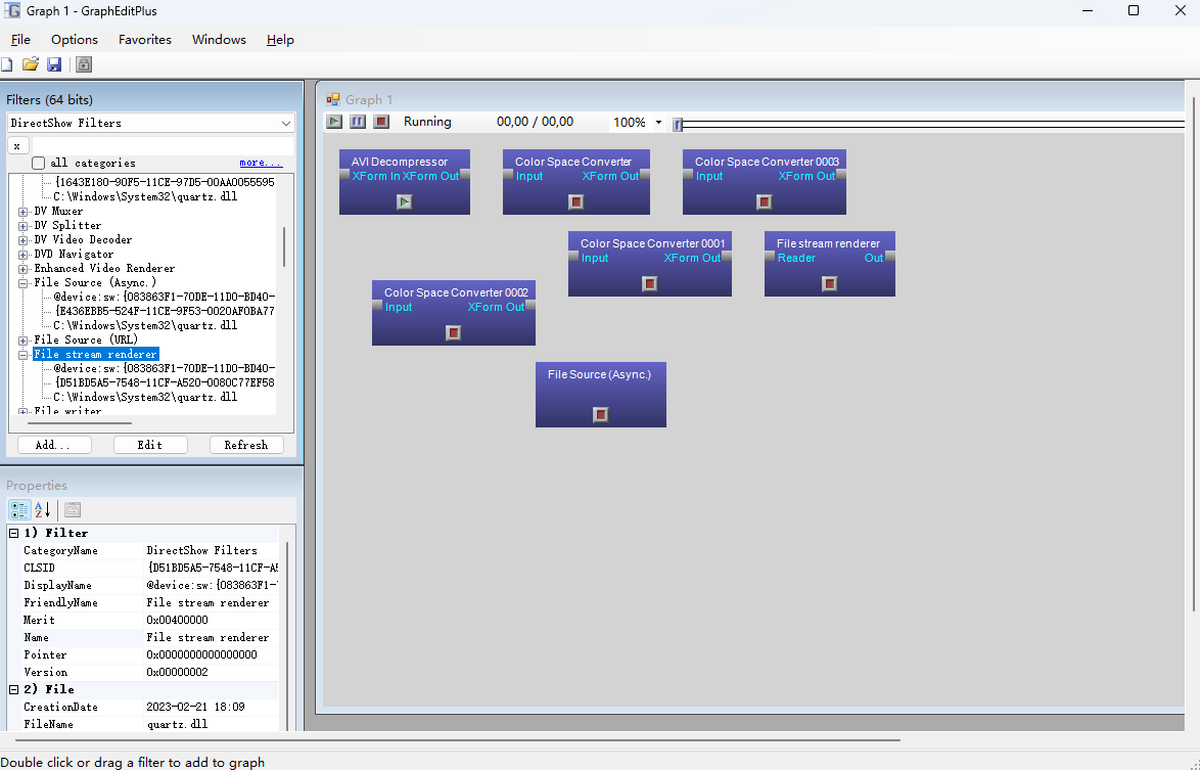Click the graph seek slider thumb
This screenshot has height=770, width=1200.
pos(678,124)
